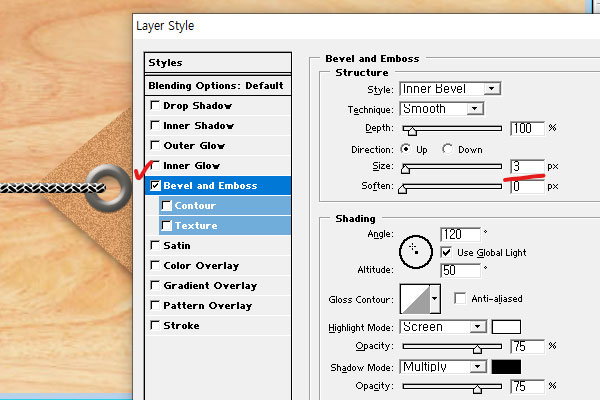
Task: Click the Angle value field
Action: click(460, 234)
